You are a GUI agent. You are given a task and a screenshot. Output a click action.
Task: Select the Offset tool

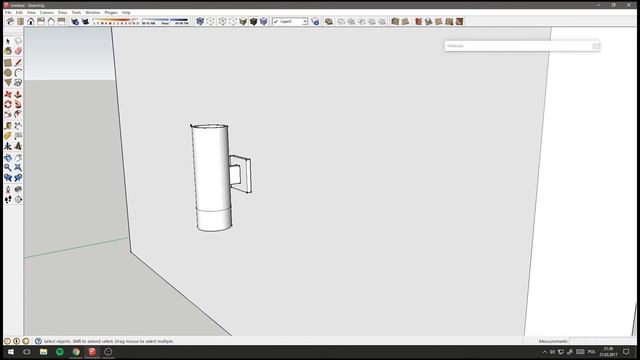click(18, 114)
